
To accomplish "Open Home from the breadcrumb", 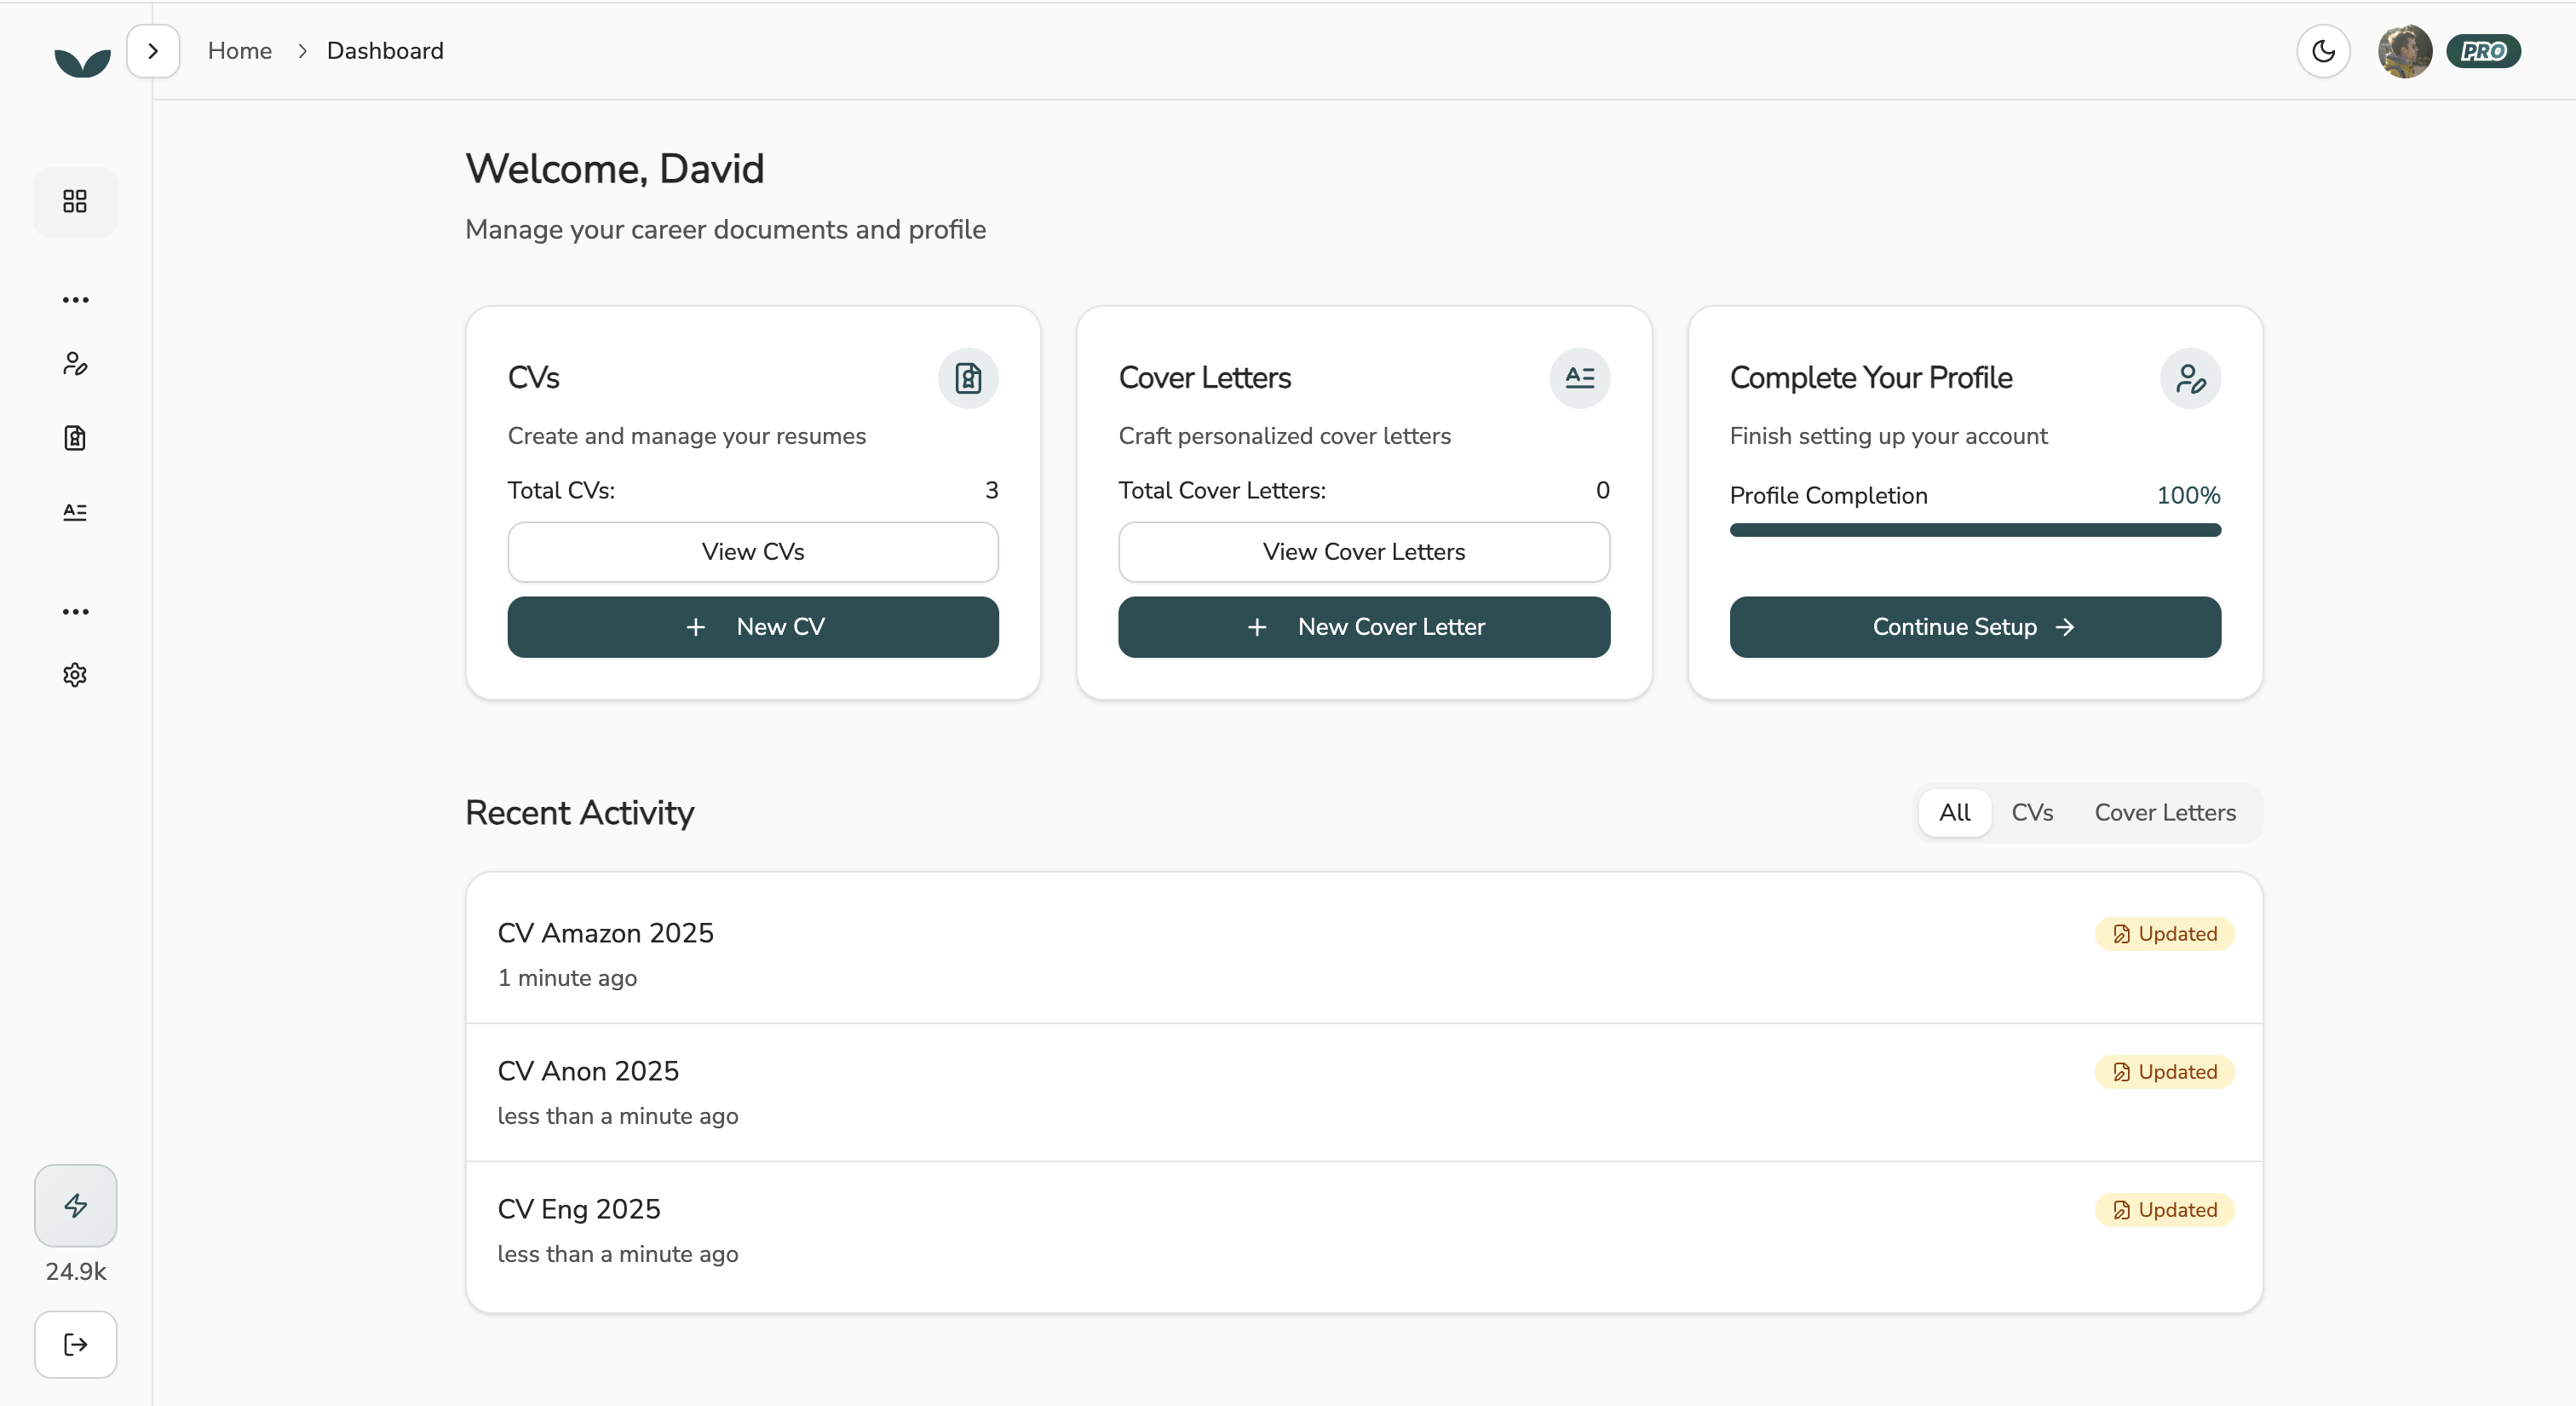I will pyautogui.click(x=240, y=50).
